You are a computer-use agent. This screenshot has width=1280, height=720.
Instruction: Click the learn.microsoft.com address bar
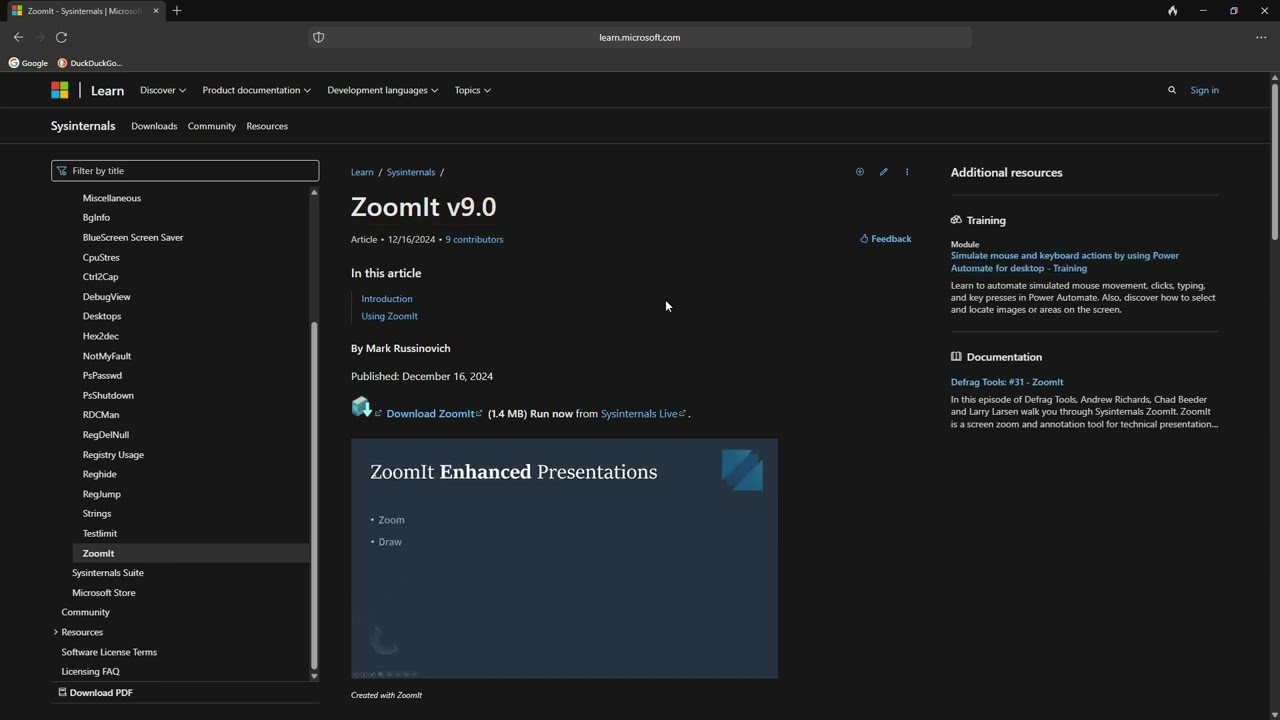pos(640,37)
